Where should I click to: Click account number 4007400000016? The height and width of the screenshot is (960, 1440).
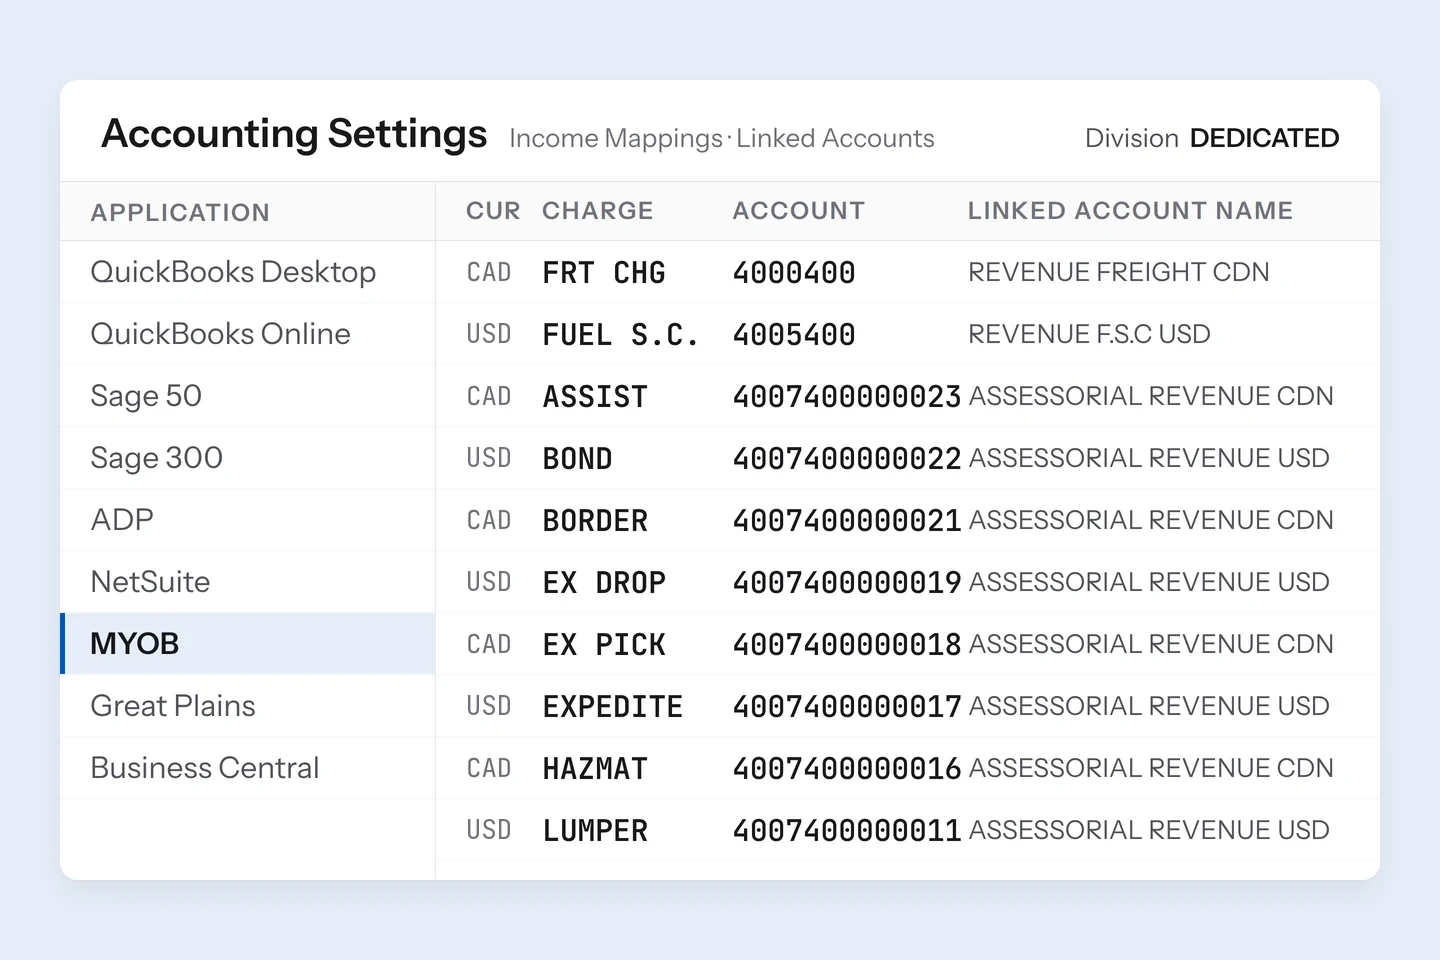(847, 768)
